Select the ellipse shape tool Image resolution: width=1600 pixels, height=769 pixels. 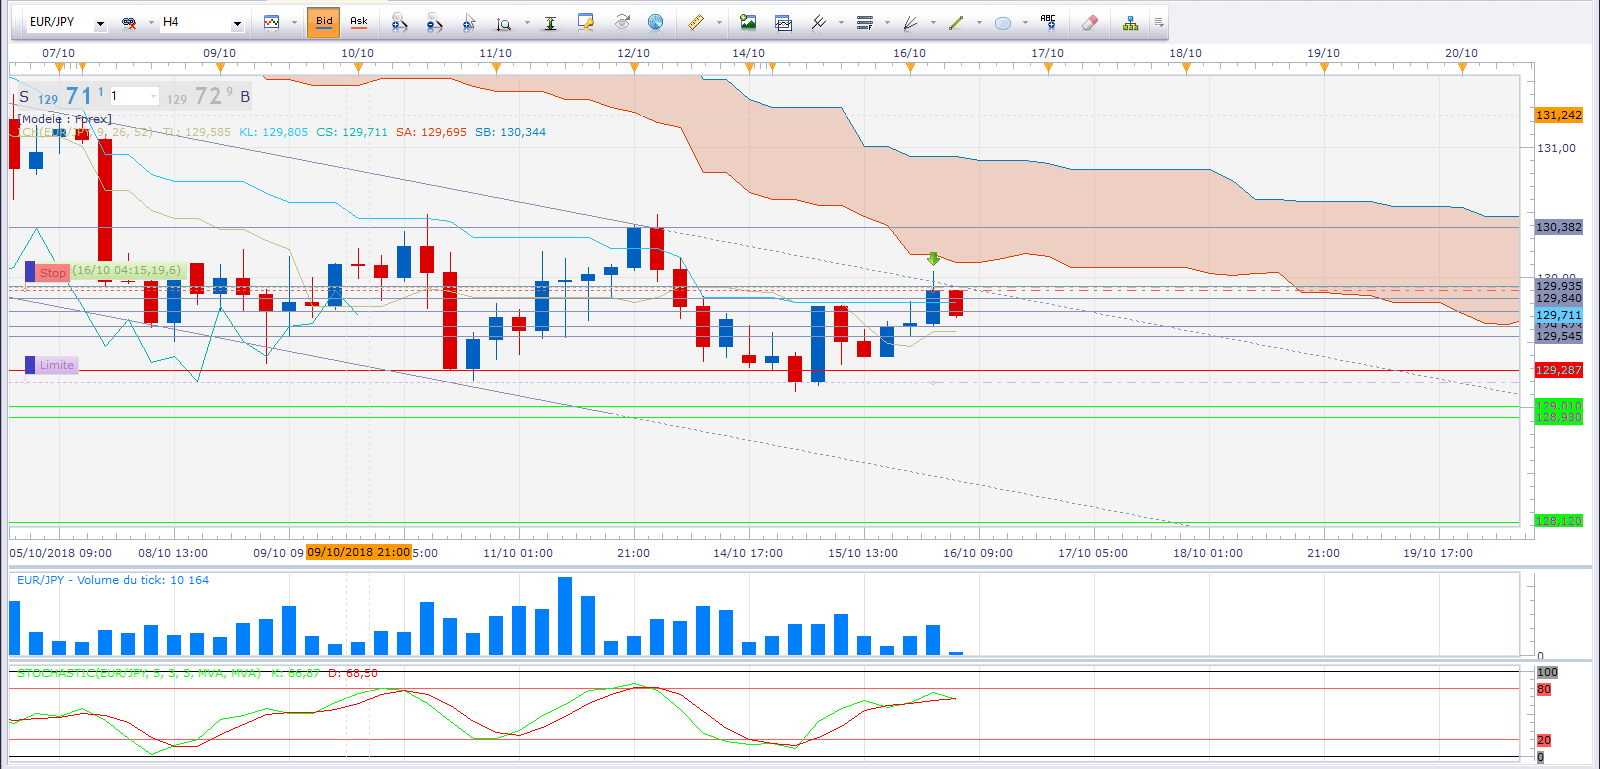[1003, 22]
